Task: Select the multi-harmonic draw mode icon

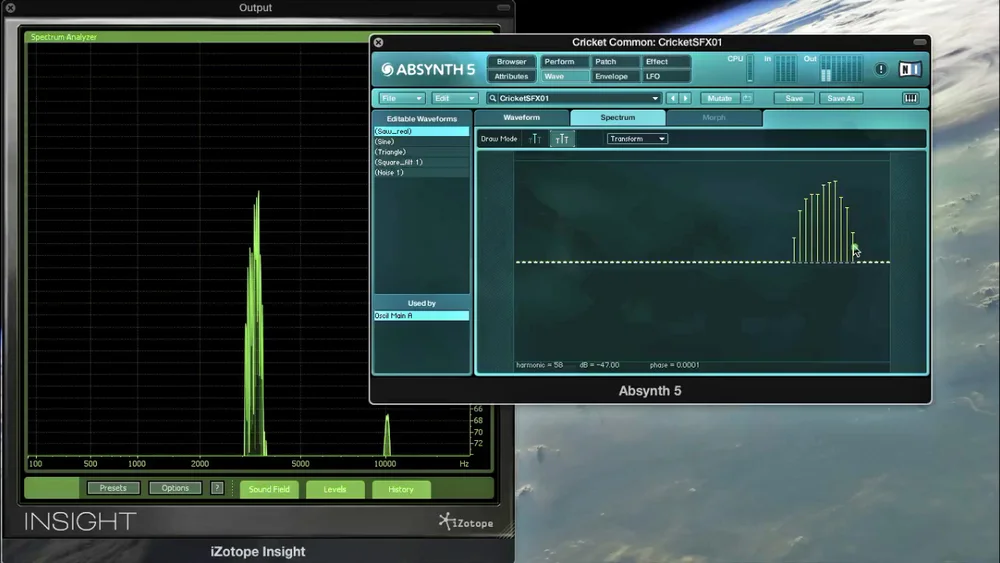Action: pos(562,139)
